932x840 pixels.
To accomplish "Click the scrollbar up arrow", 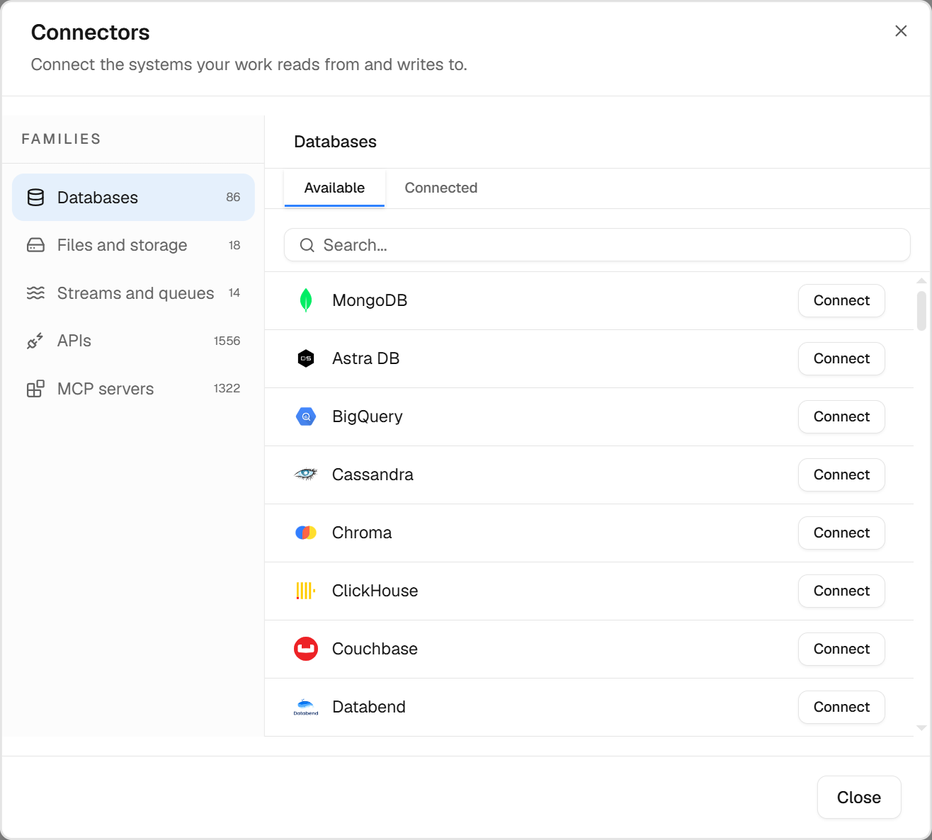I will tap(921, 281).
